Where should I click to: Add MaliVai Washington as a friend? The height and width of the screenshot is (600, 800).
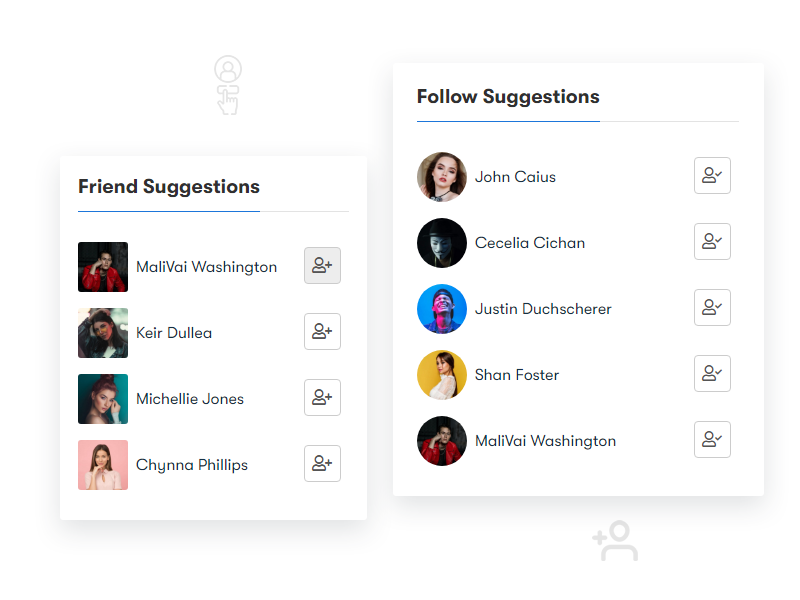(322, 265)
